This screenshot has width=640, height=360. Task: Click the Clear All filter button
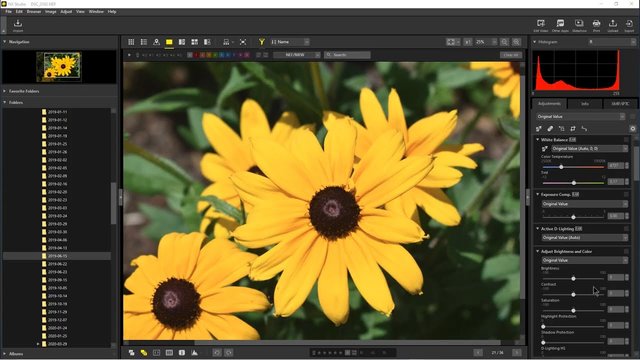[511, 55]
